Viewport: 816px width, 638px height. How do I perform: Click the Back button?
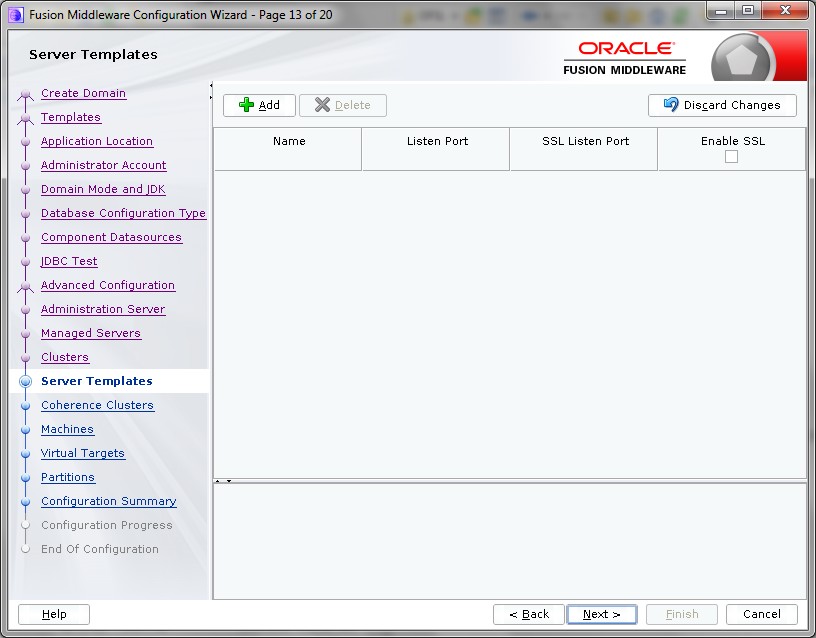[x=529, y=614]
